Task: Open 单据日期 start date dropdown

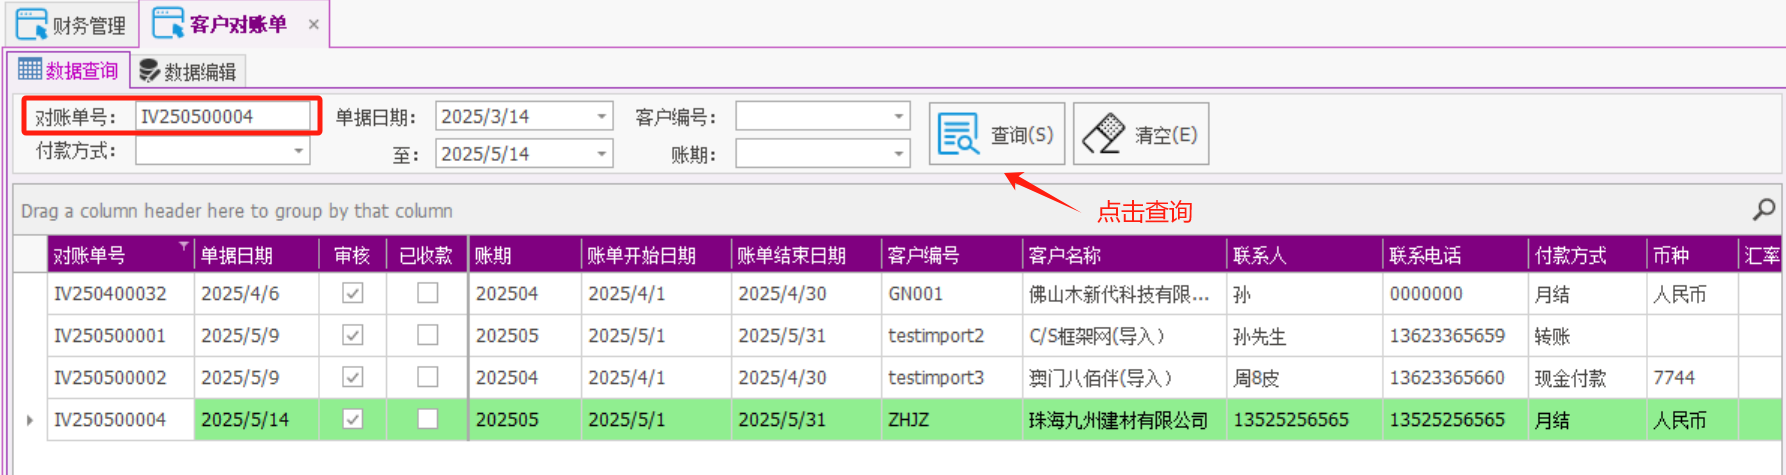Action: point(601,117)
